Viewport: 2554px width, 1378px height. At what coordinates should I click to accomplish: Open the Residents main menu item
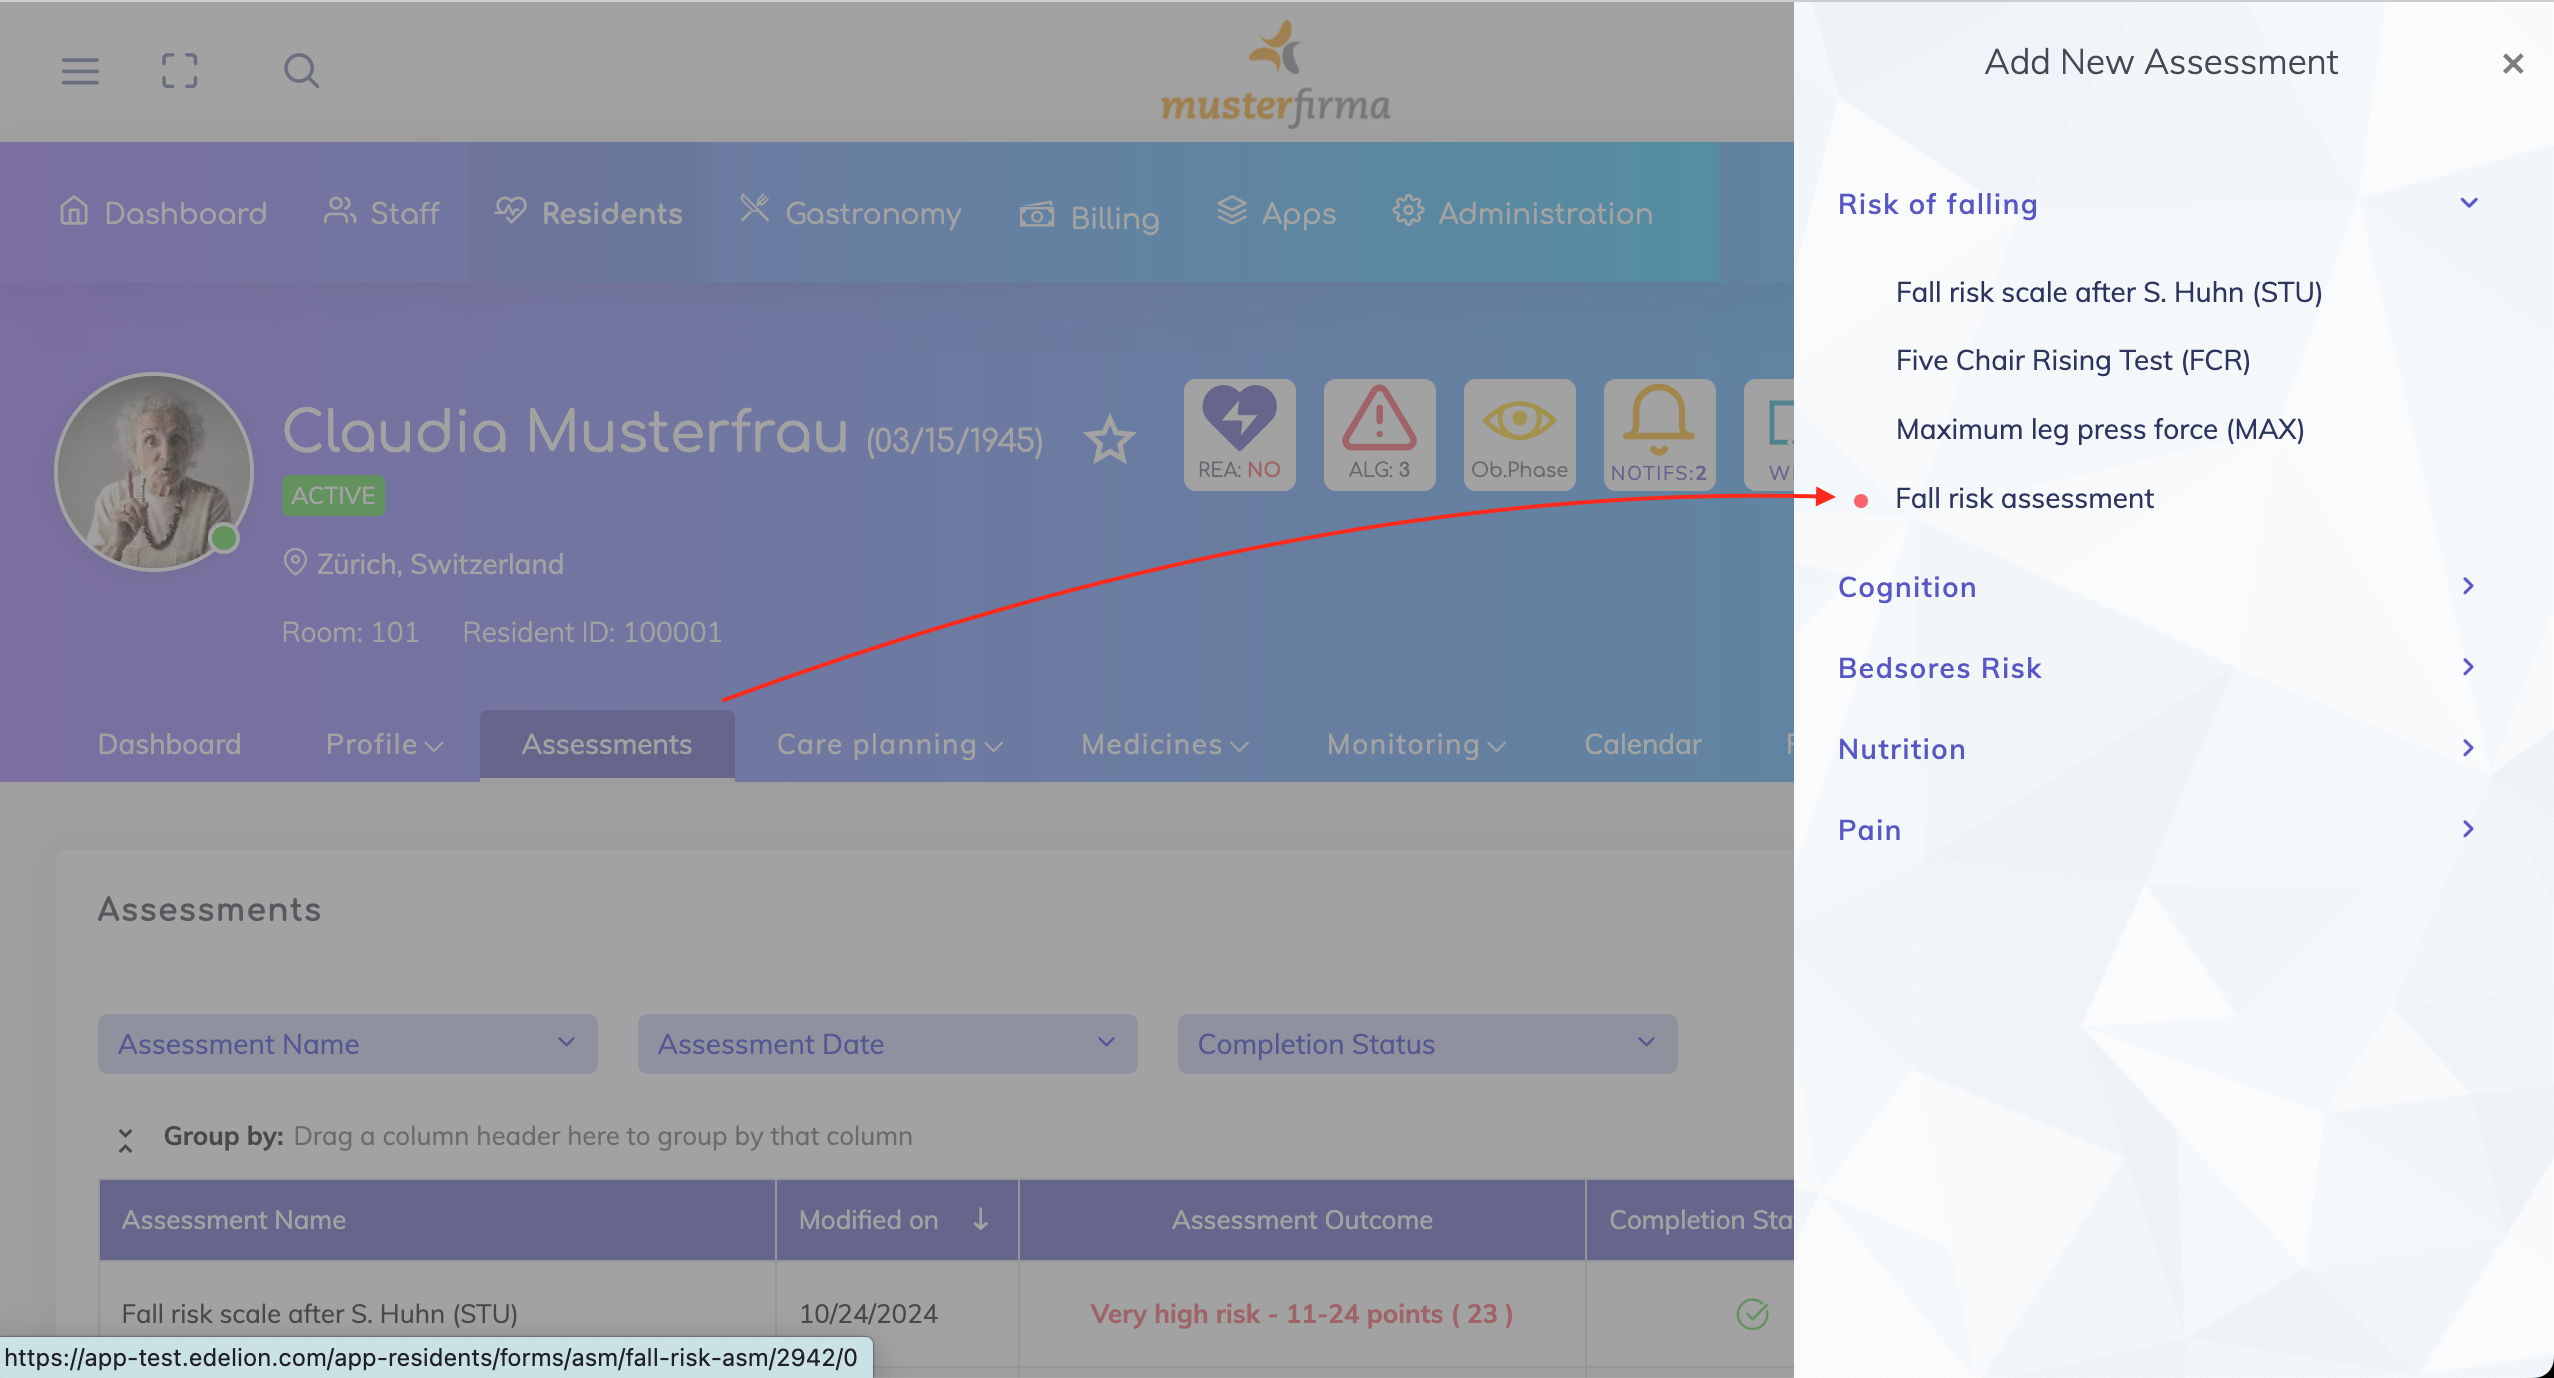pyautogui.click(x=589, y=213)
